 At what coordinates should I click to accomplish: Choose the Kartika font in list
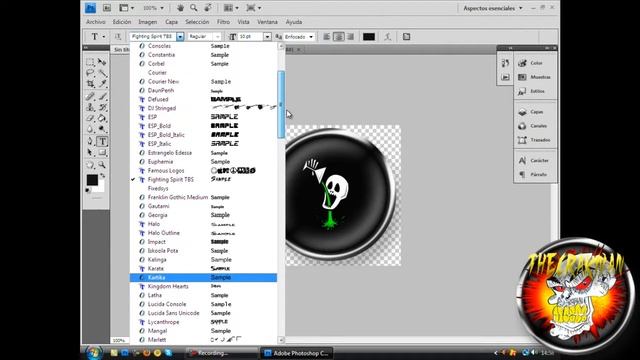(x=203, y=278)
